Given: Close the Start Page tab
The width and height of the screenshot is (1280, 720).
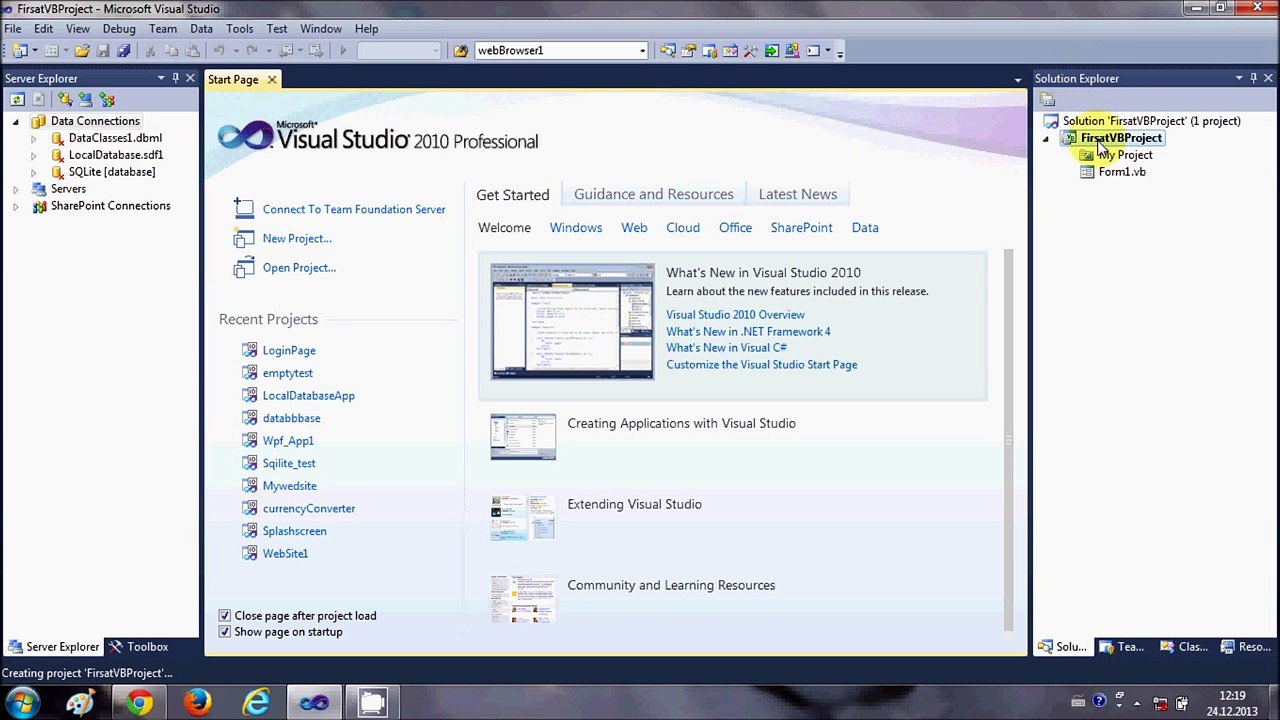Looking at the screenshot, I should coord(271,79).
